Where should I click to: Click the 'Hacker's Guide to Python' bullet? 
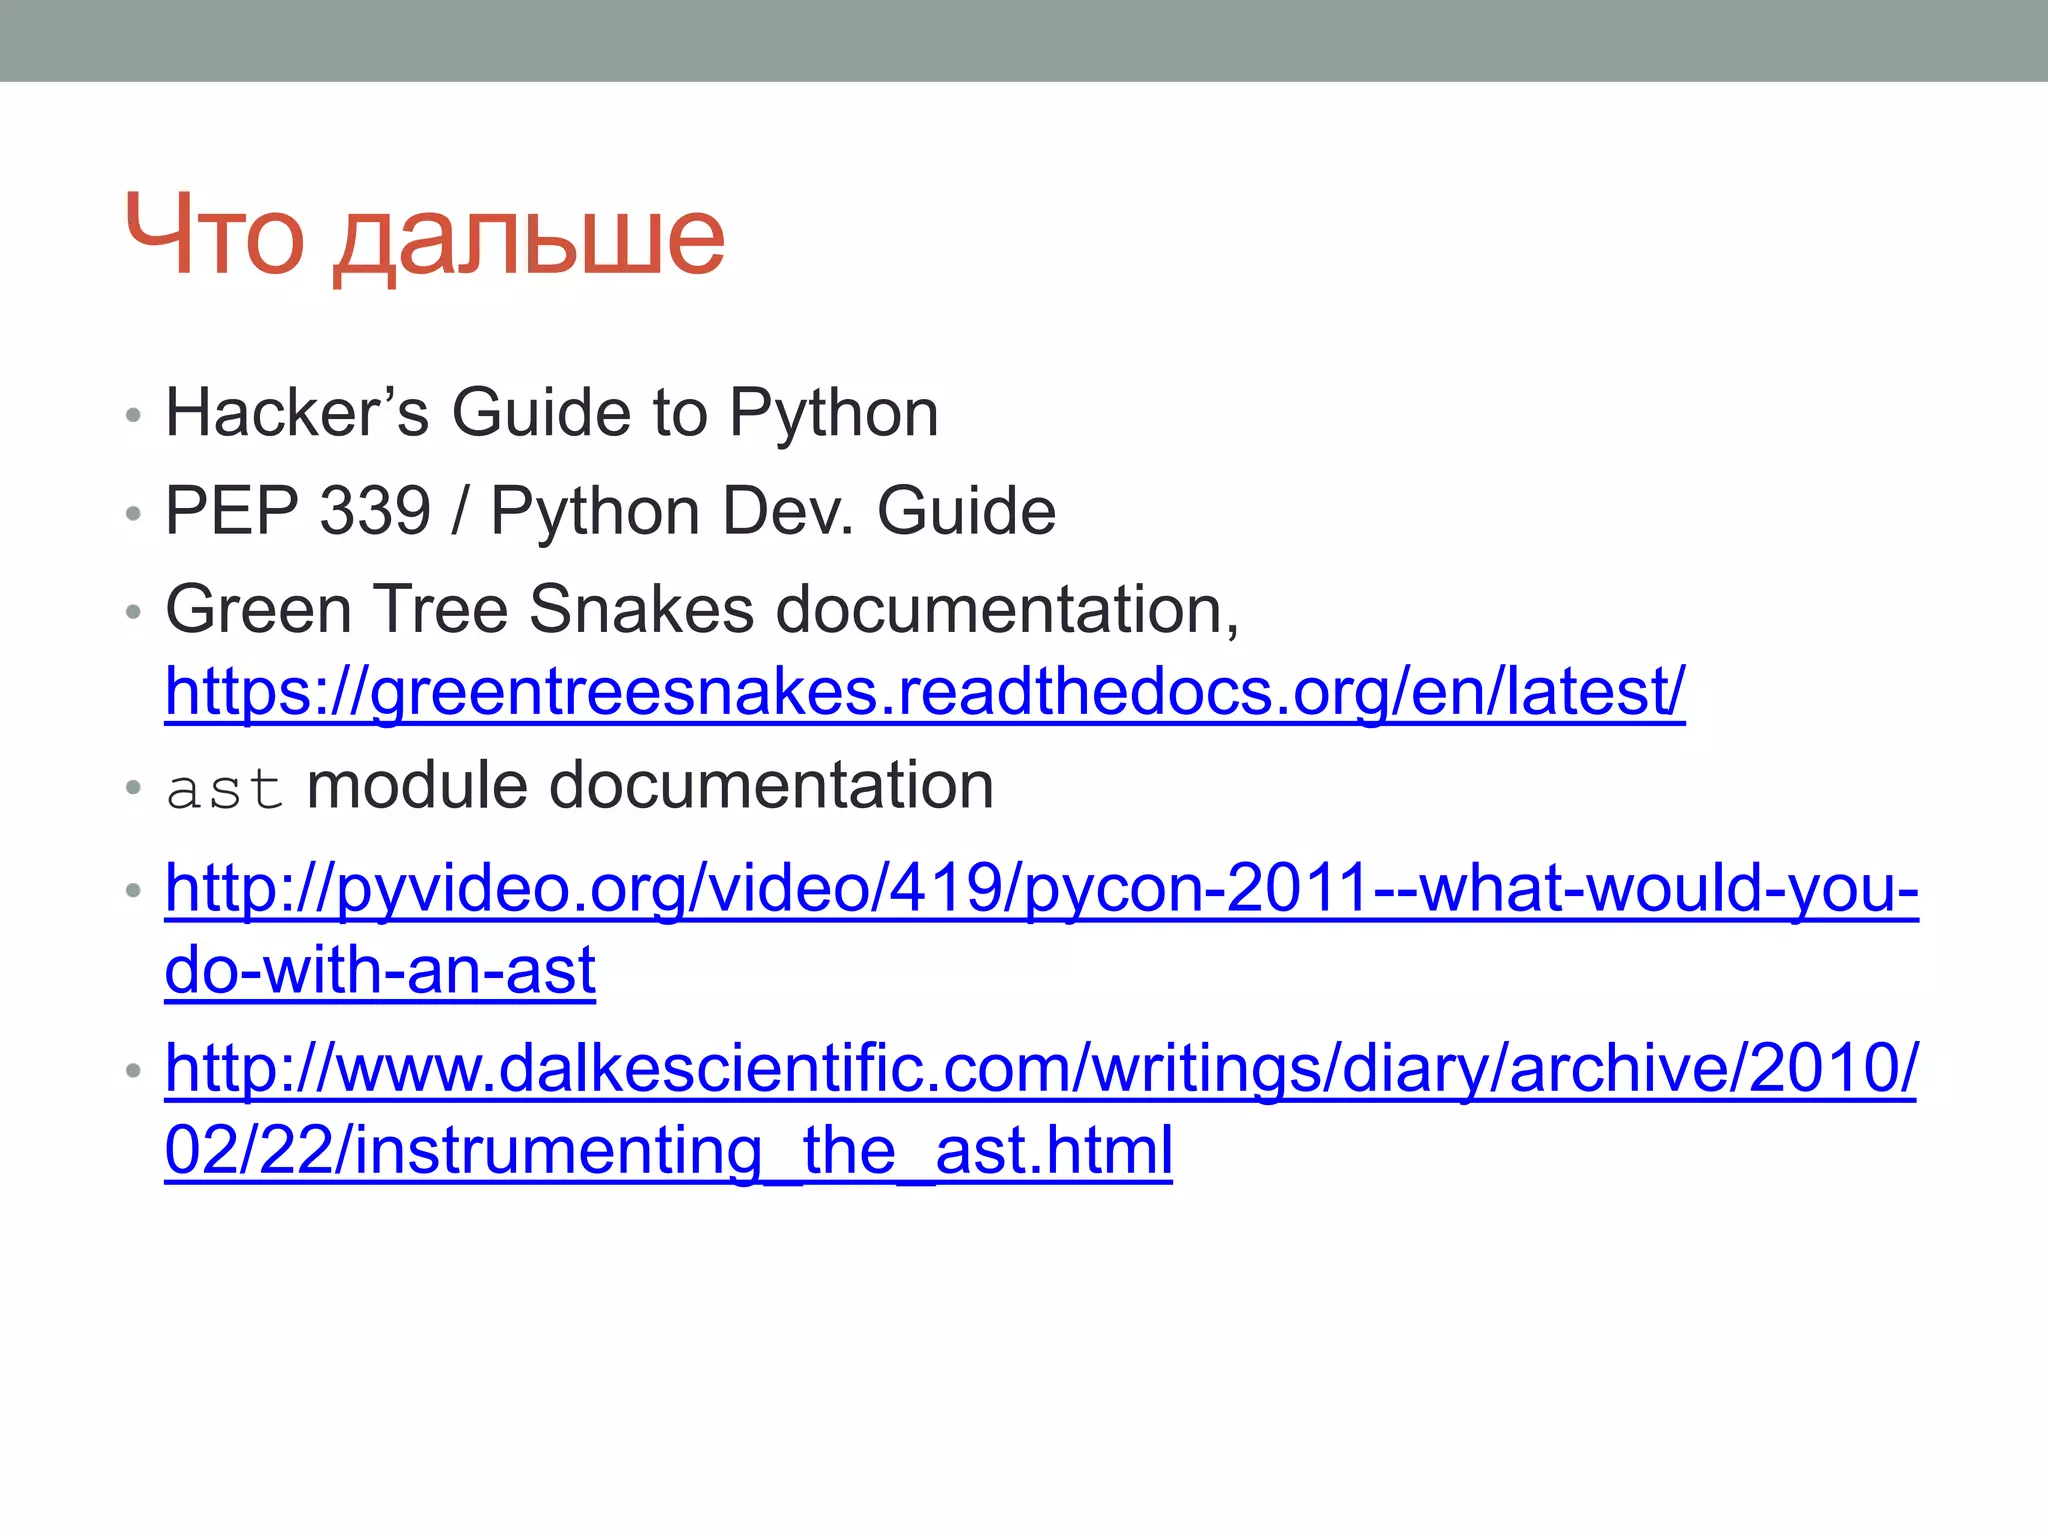coord(552,412)
